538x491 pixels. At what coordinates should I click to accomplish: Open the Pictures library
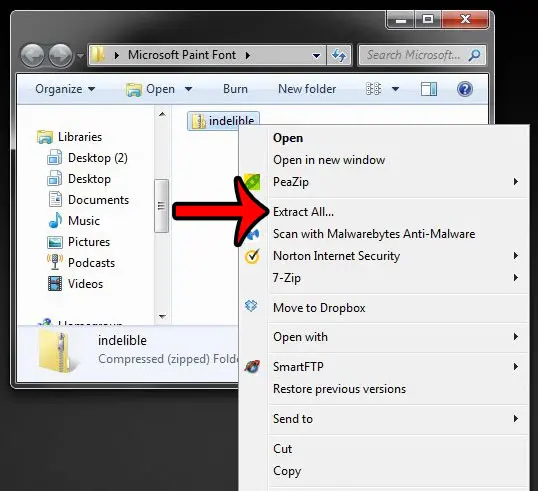pos(79,242)
